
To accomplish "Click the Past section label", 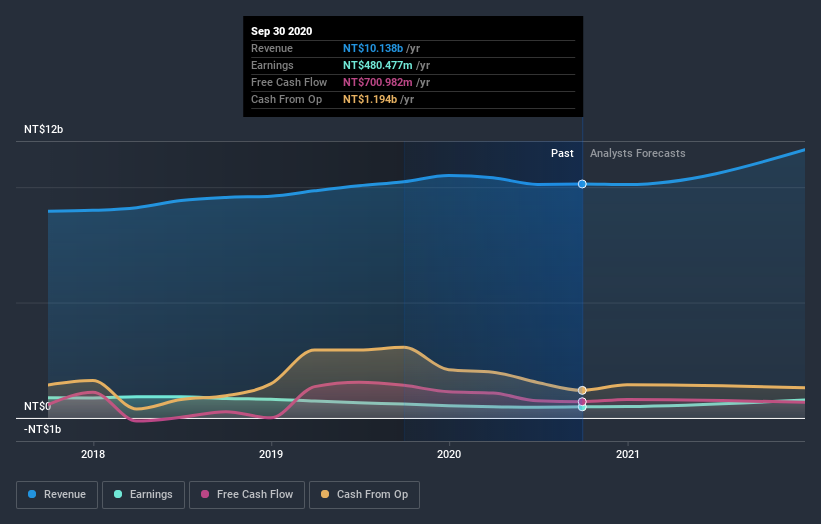I will (562, 153).
